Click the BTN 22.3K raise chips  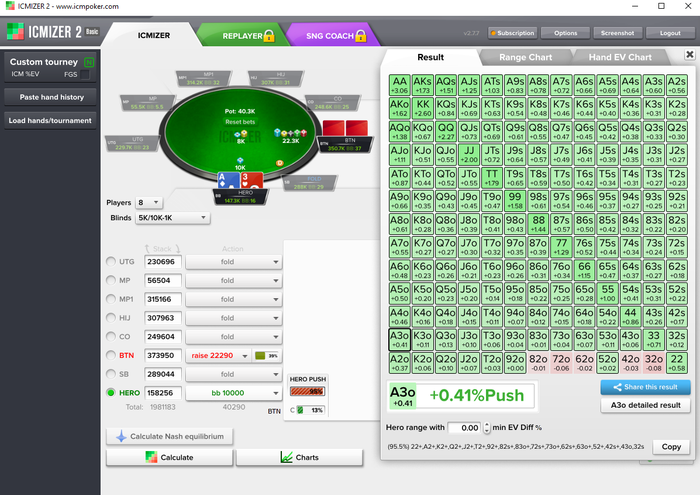(x=290, y=133)
